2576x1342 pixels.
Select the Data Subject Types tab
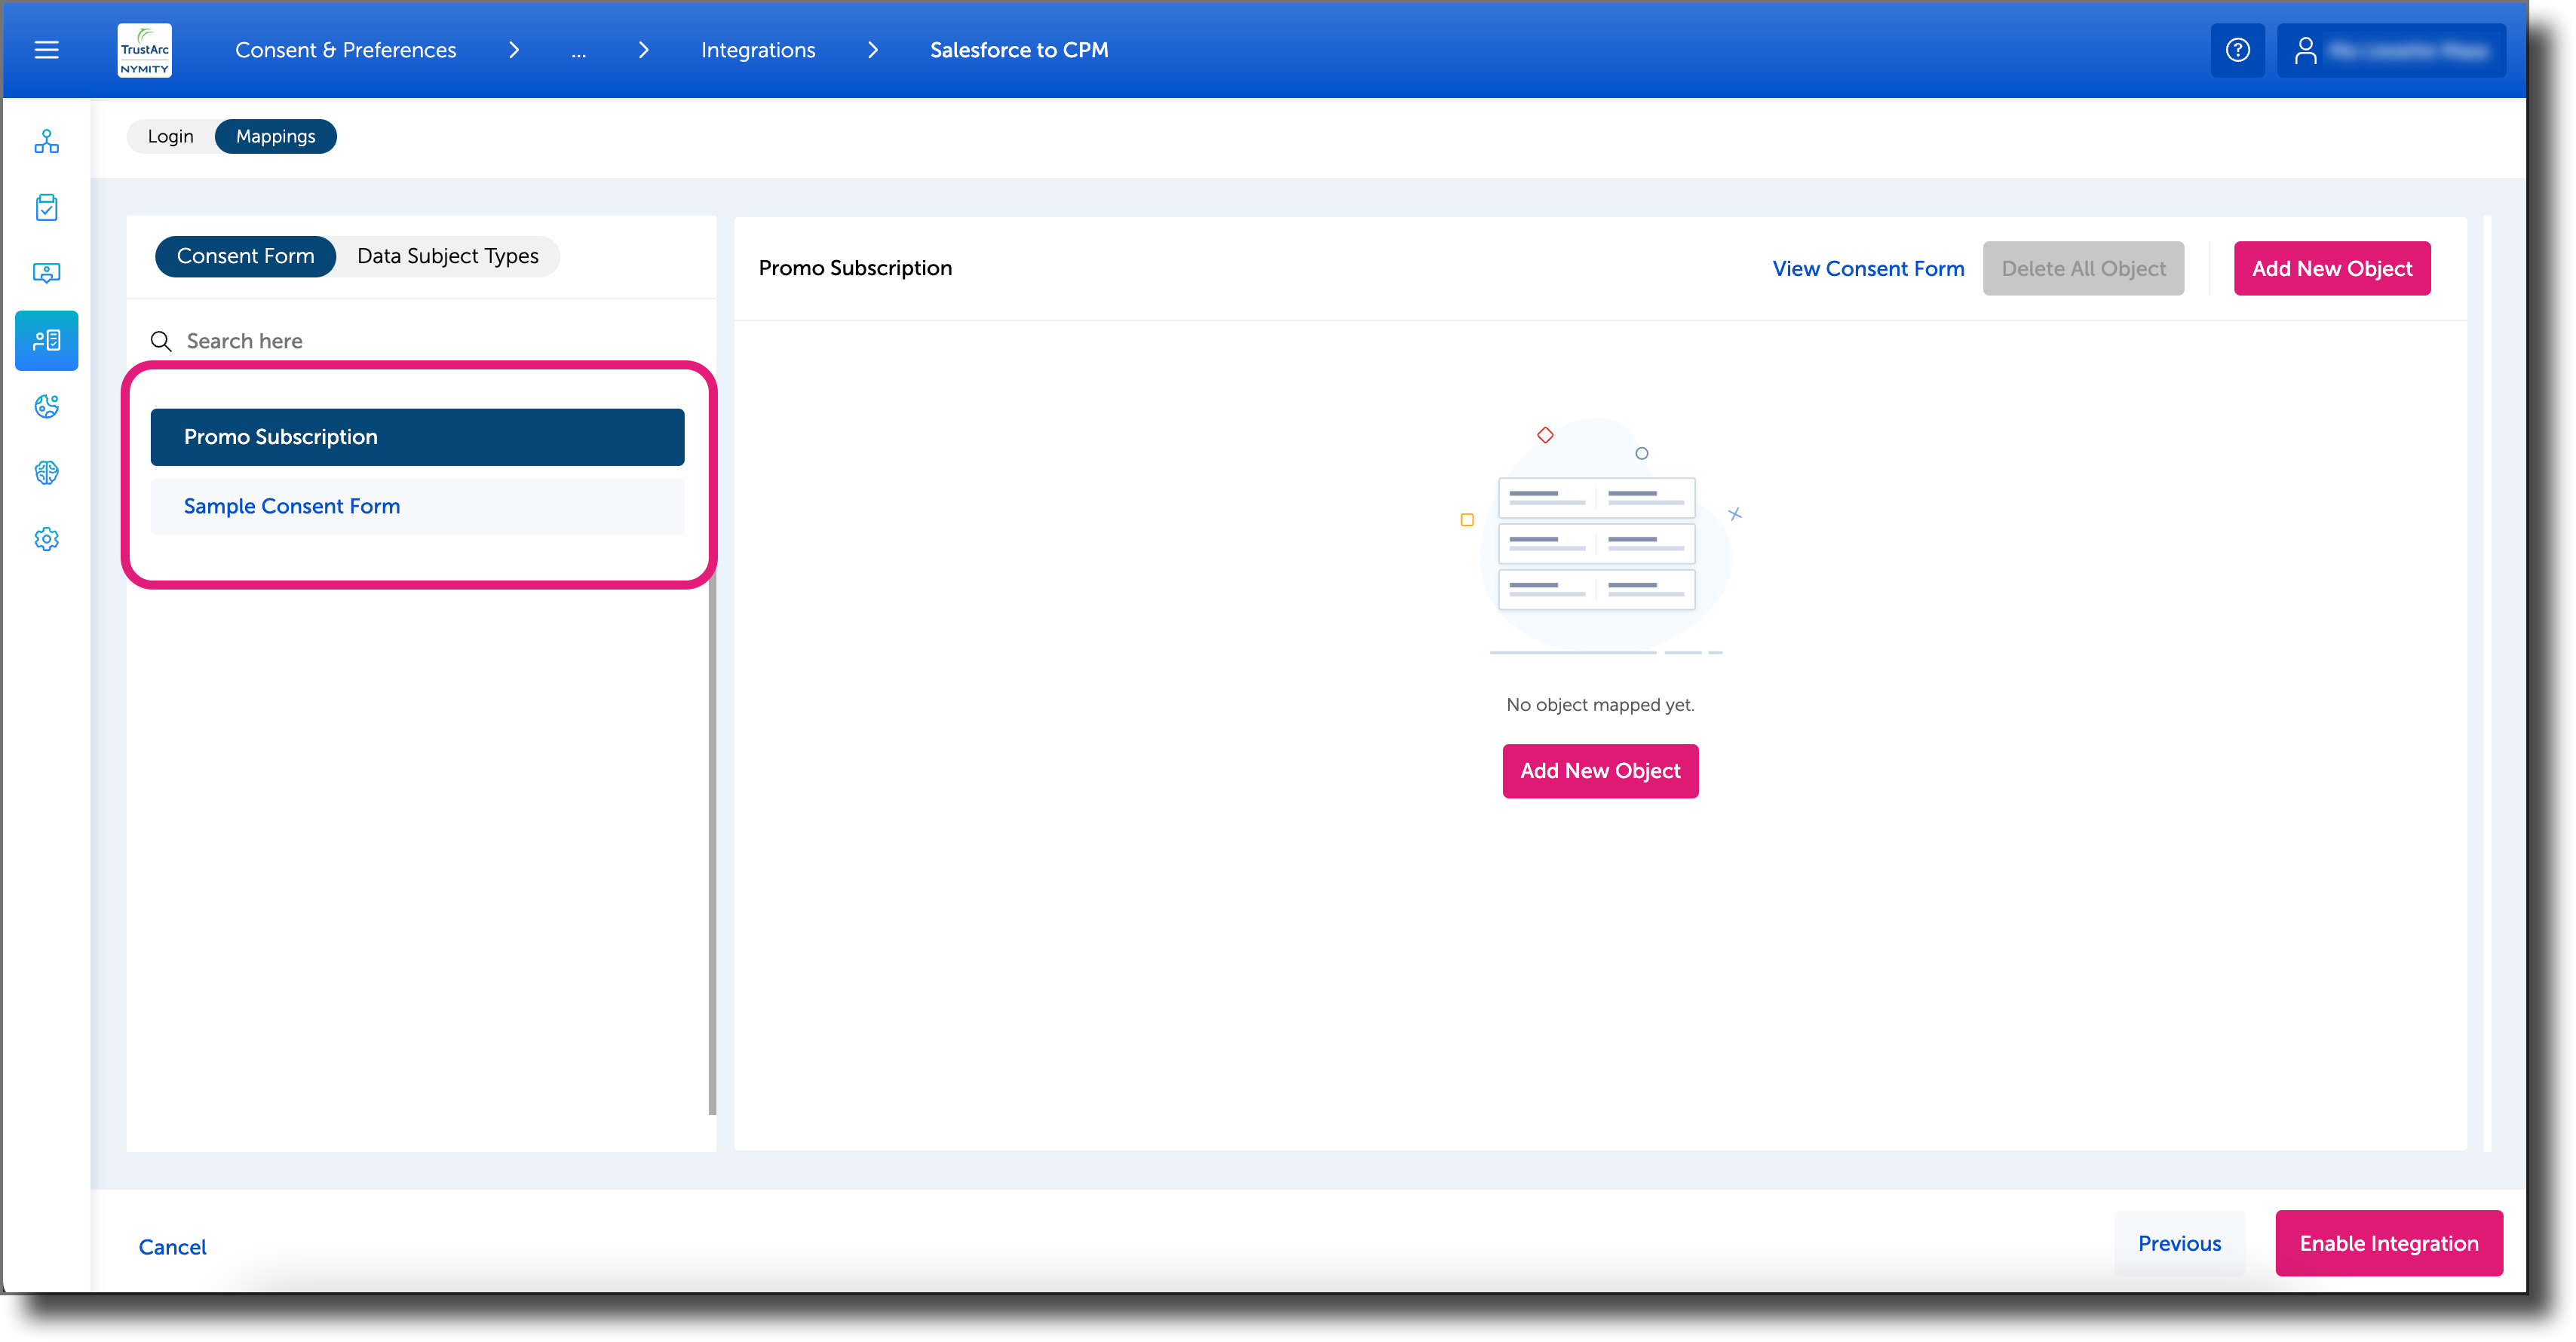coord(447,256)
